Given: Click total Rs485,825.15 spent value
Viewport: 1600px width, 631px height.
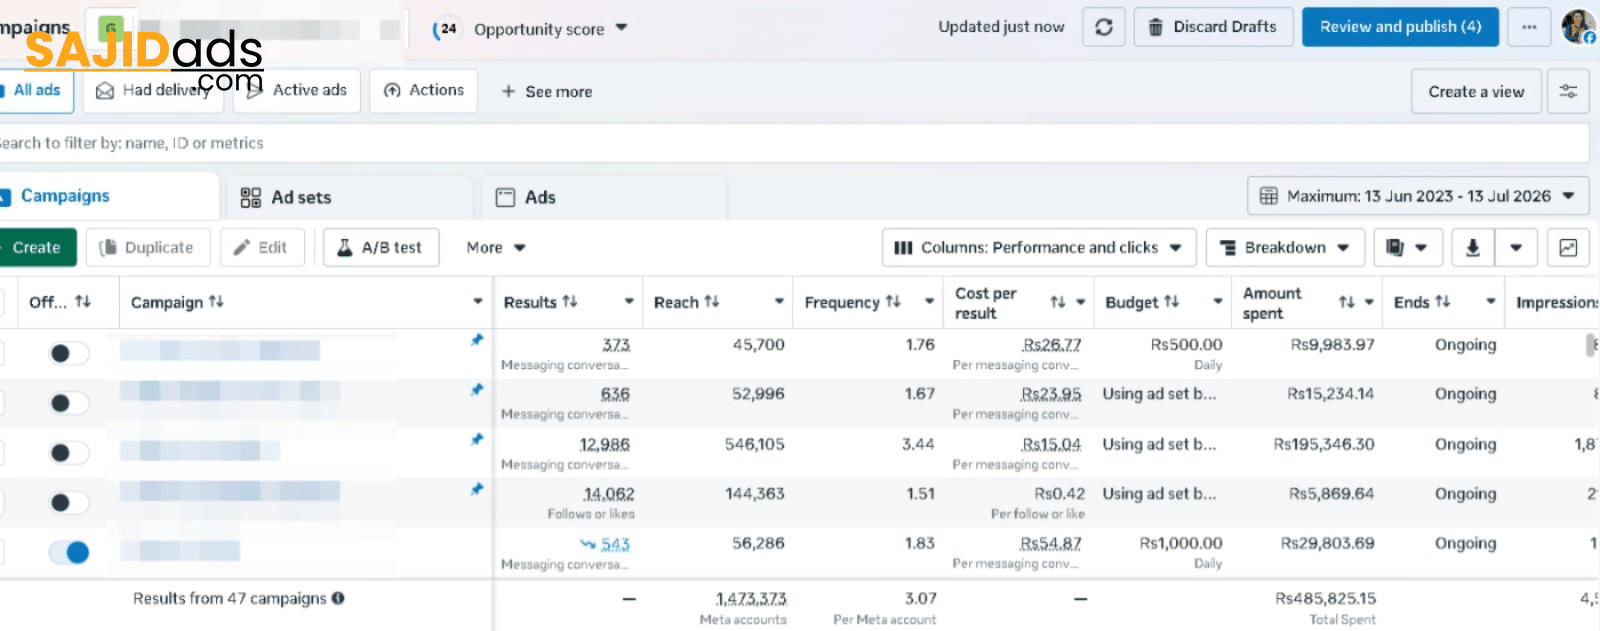Looking at the screenshot, I should 1325,598.
